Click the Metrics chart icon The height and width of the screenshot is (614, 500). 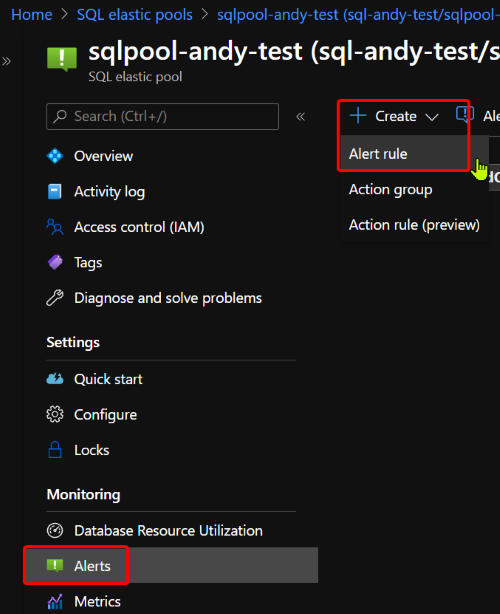55,601
